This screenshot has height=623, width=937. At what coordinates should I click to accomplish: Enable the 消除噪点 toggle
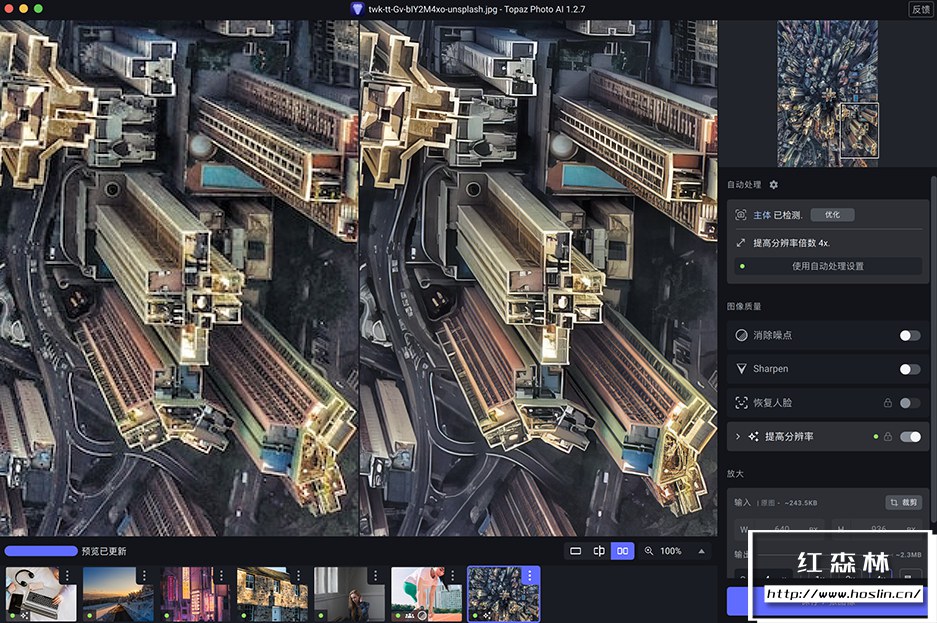pyautogui.click(x=910, y=336)
